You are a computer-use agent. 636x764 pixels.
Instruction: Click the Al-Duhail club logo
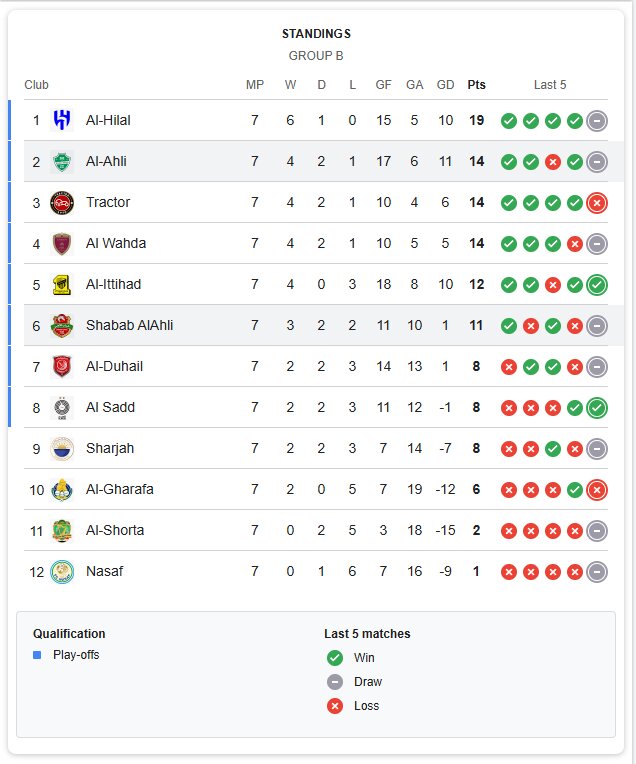tap(62, 366)
